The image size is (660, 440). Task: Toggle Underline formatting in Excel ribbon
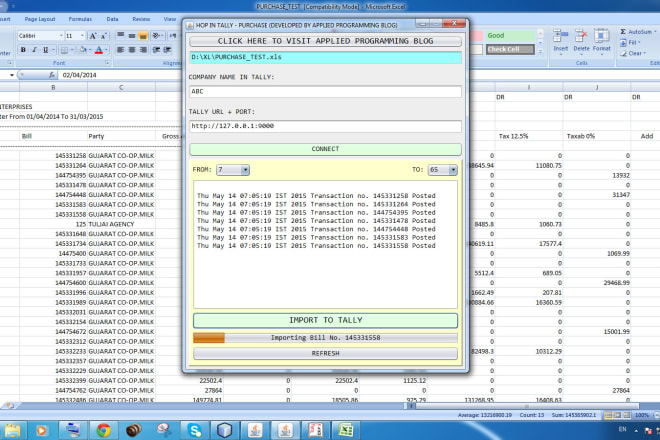click(x=45, y=50)
